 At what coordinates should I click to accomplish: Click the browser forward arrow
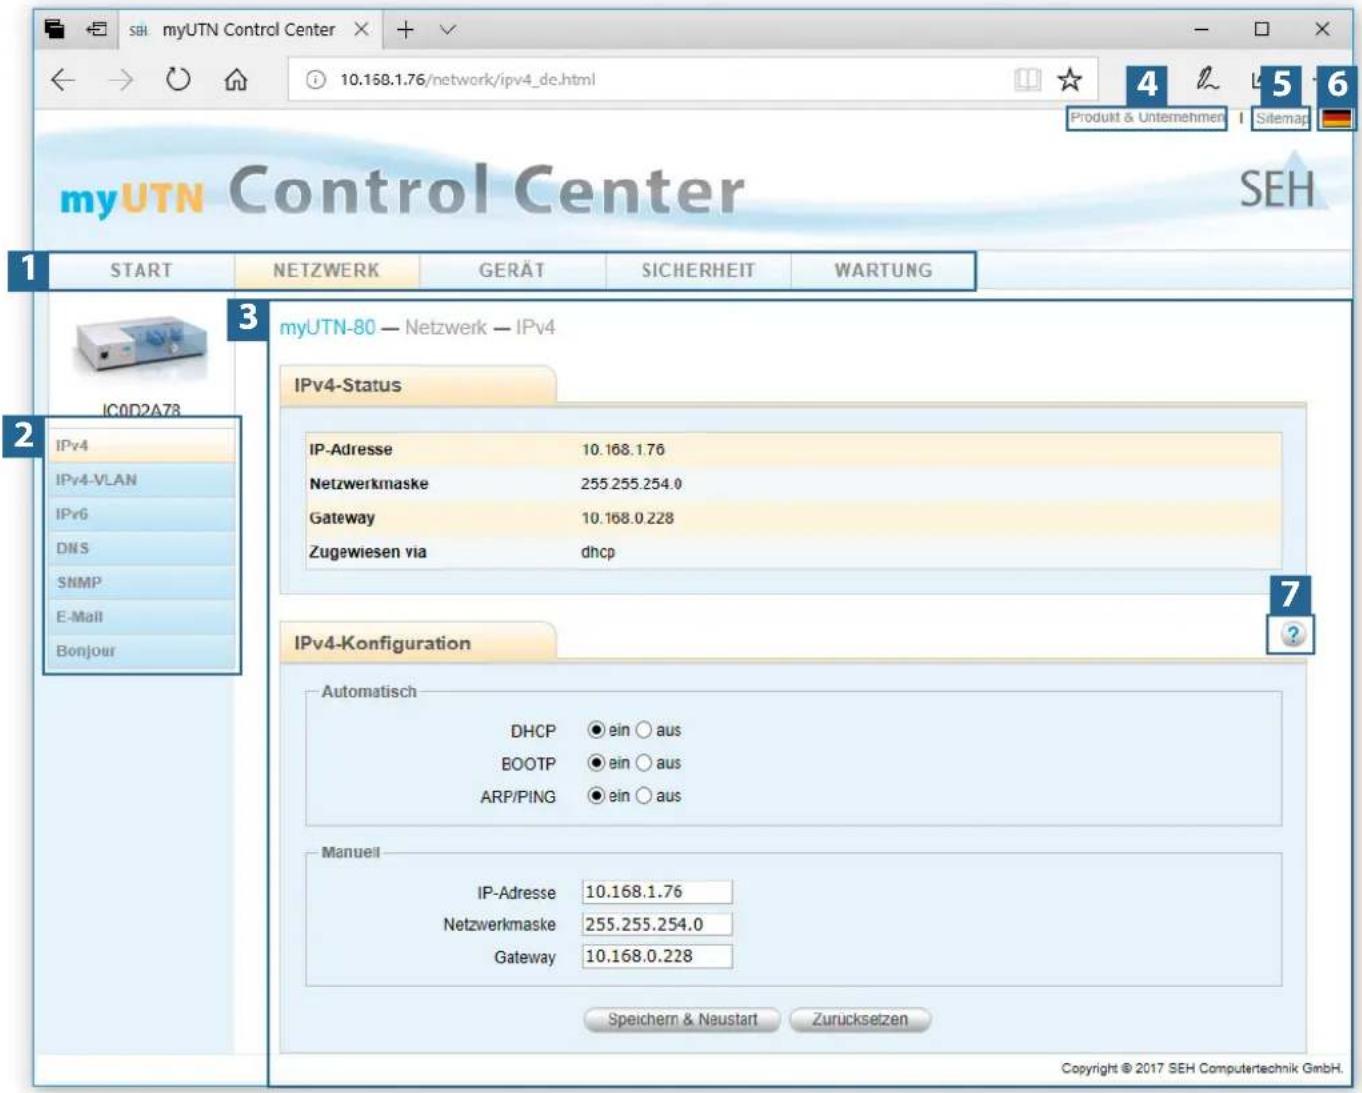pyautogui.click(x=120, y=80)
